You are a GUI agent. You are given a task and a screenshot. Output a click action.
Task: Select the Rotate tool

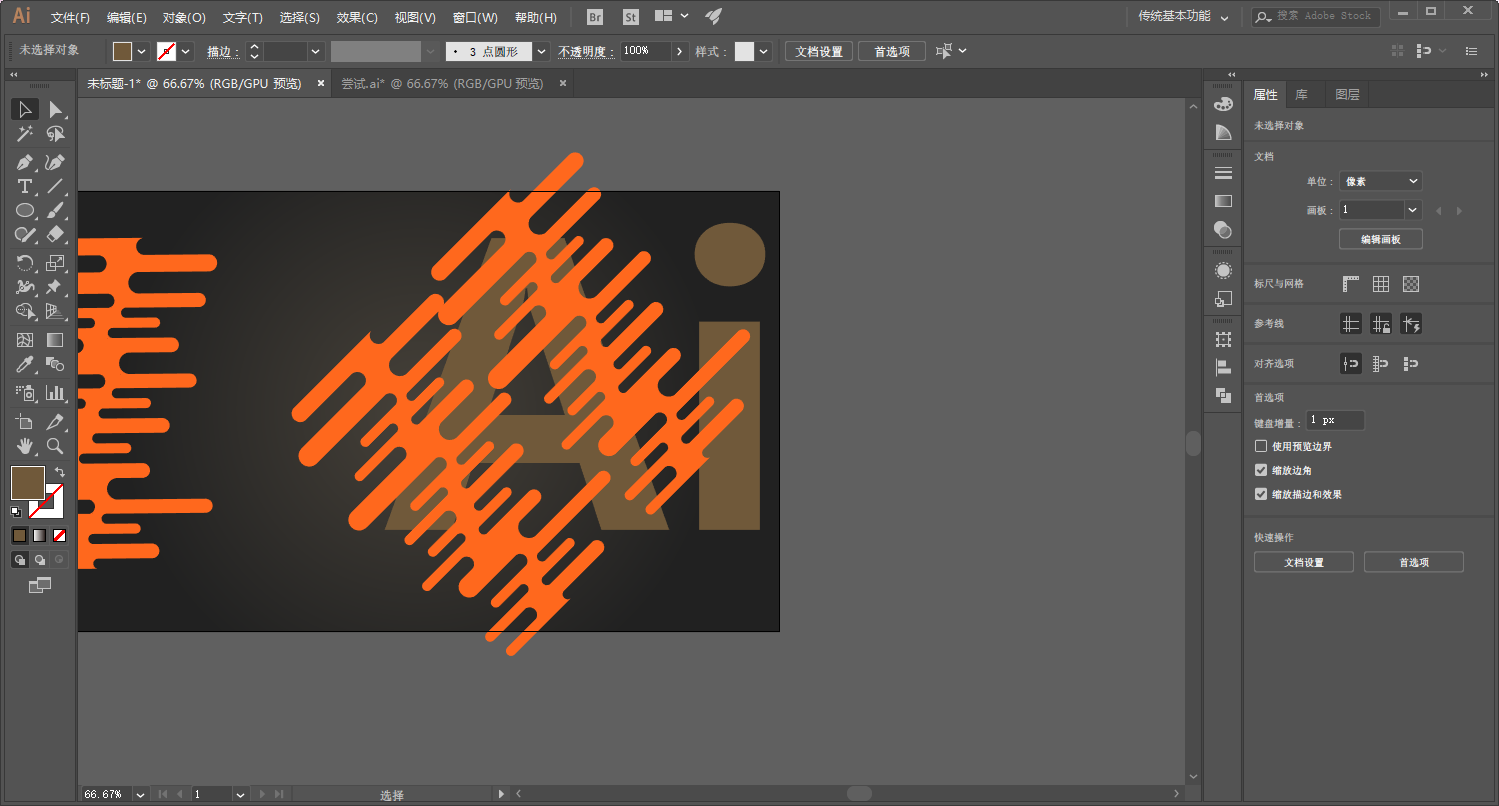pos(25,263)
